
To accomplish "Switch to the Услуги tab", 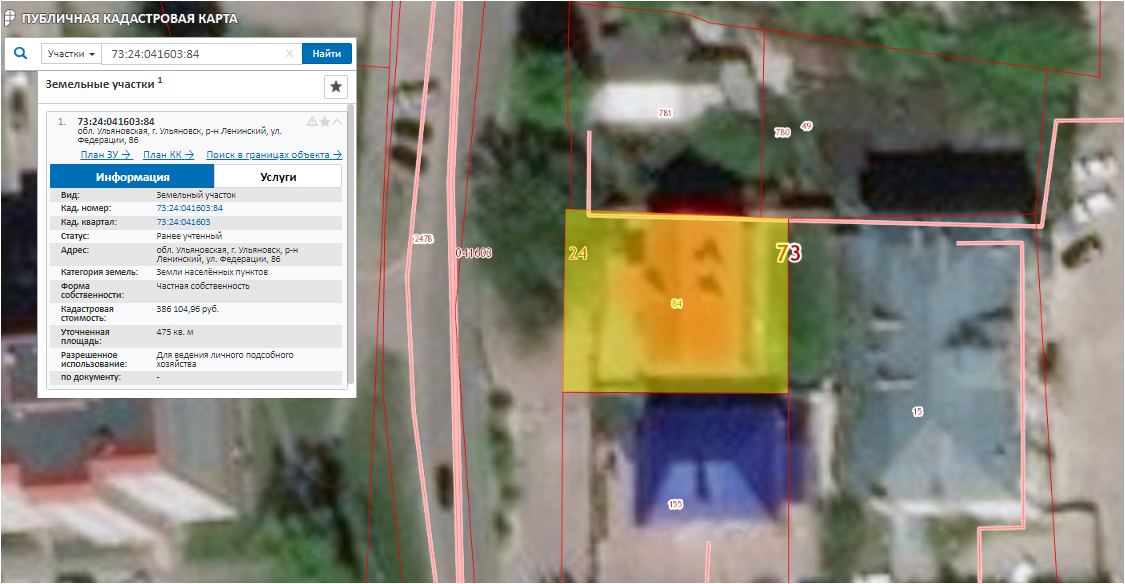I will (x=278, y=177).
